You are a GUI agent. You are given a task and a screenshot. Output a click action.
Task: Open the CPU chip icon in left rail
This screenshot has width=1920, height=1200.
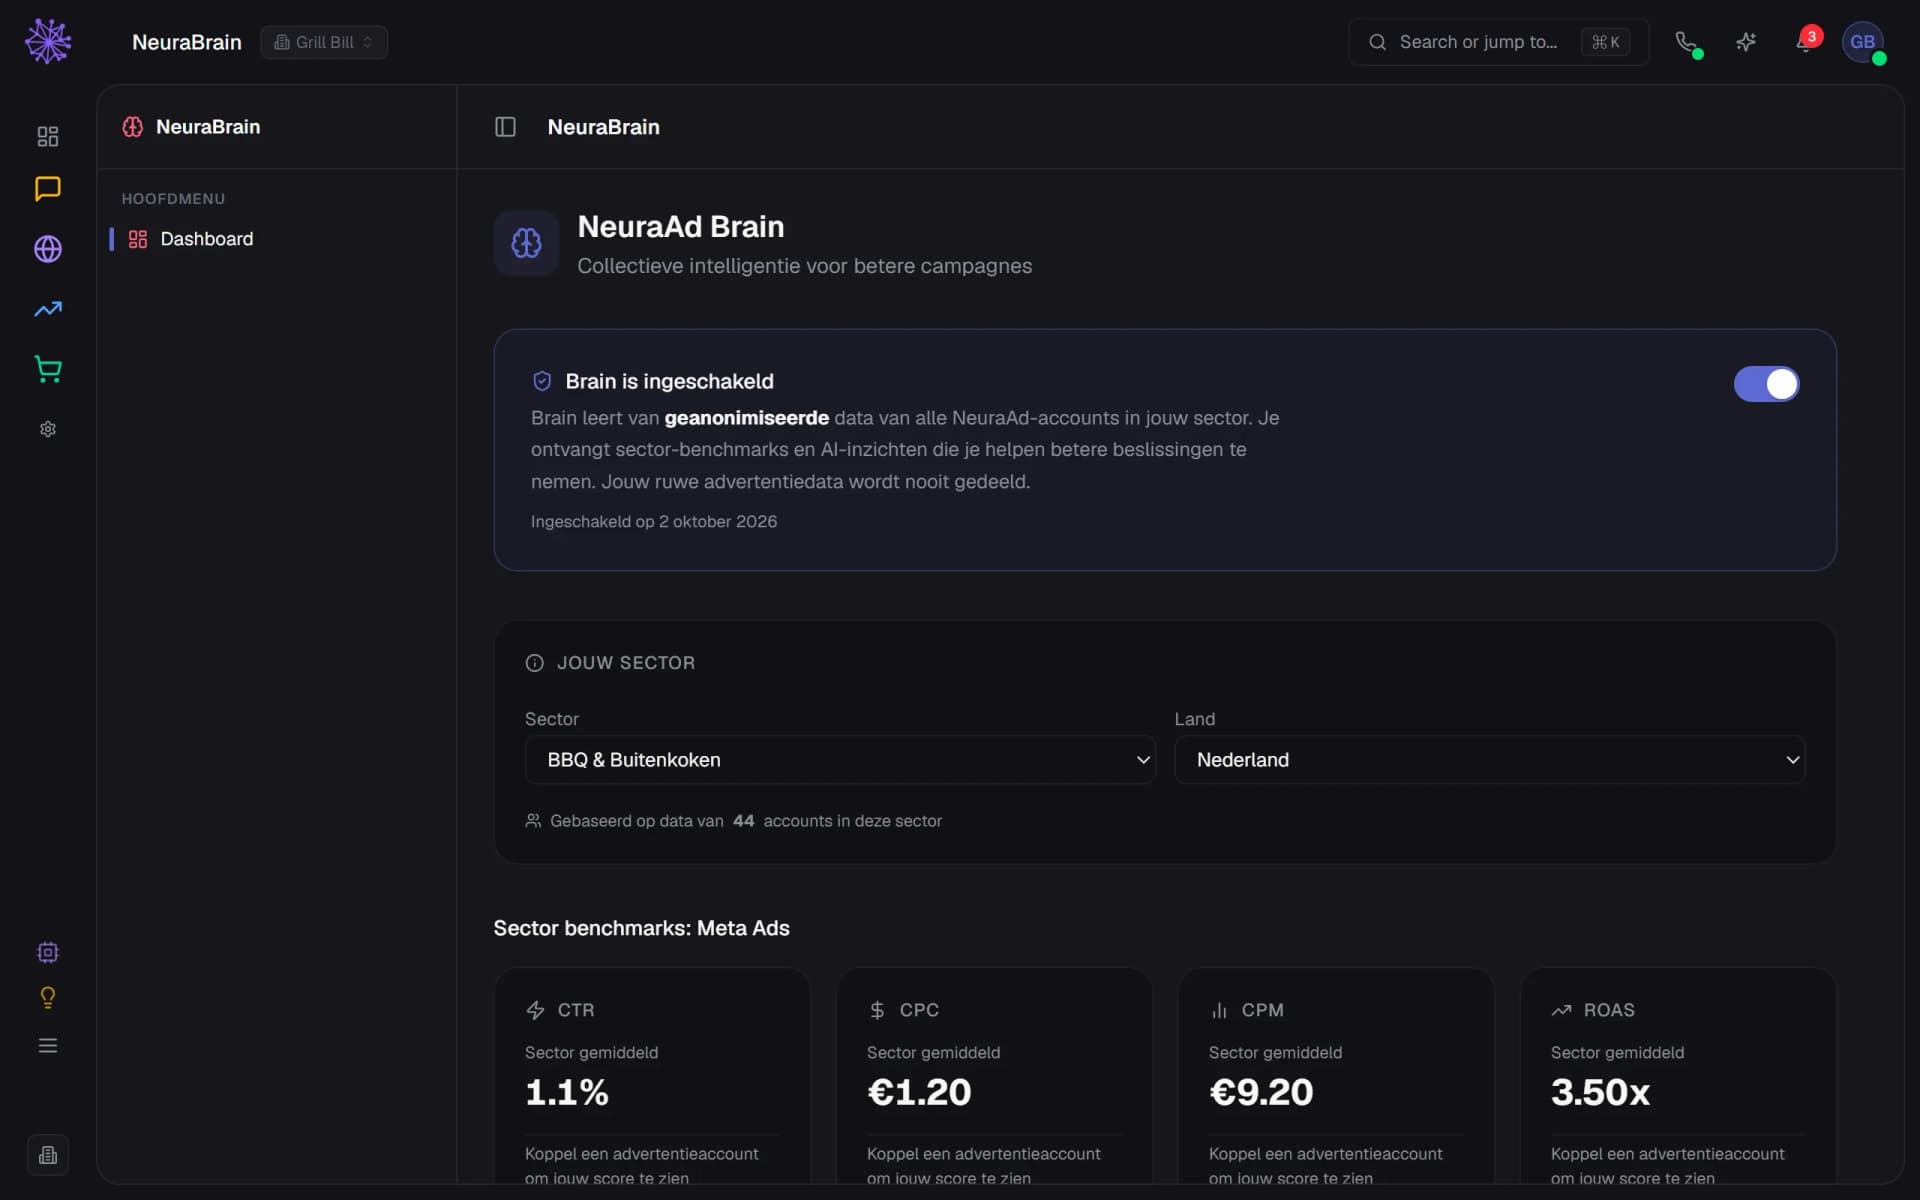[48, 952]
